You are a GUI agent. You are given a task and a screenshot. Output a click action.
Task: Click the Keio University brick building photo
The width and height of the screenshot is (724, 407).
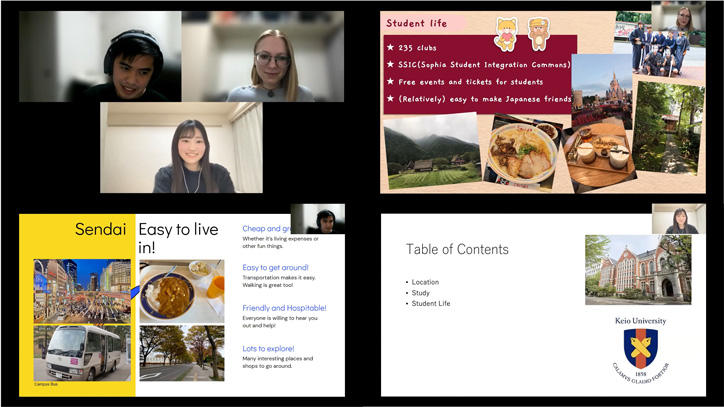pos(639,268)
